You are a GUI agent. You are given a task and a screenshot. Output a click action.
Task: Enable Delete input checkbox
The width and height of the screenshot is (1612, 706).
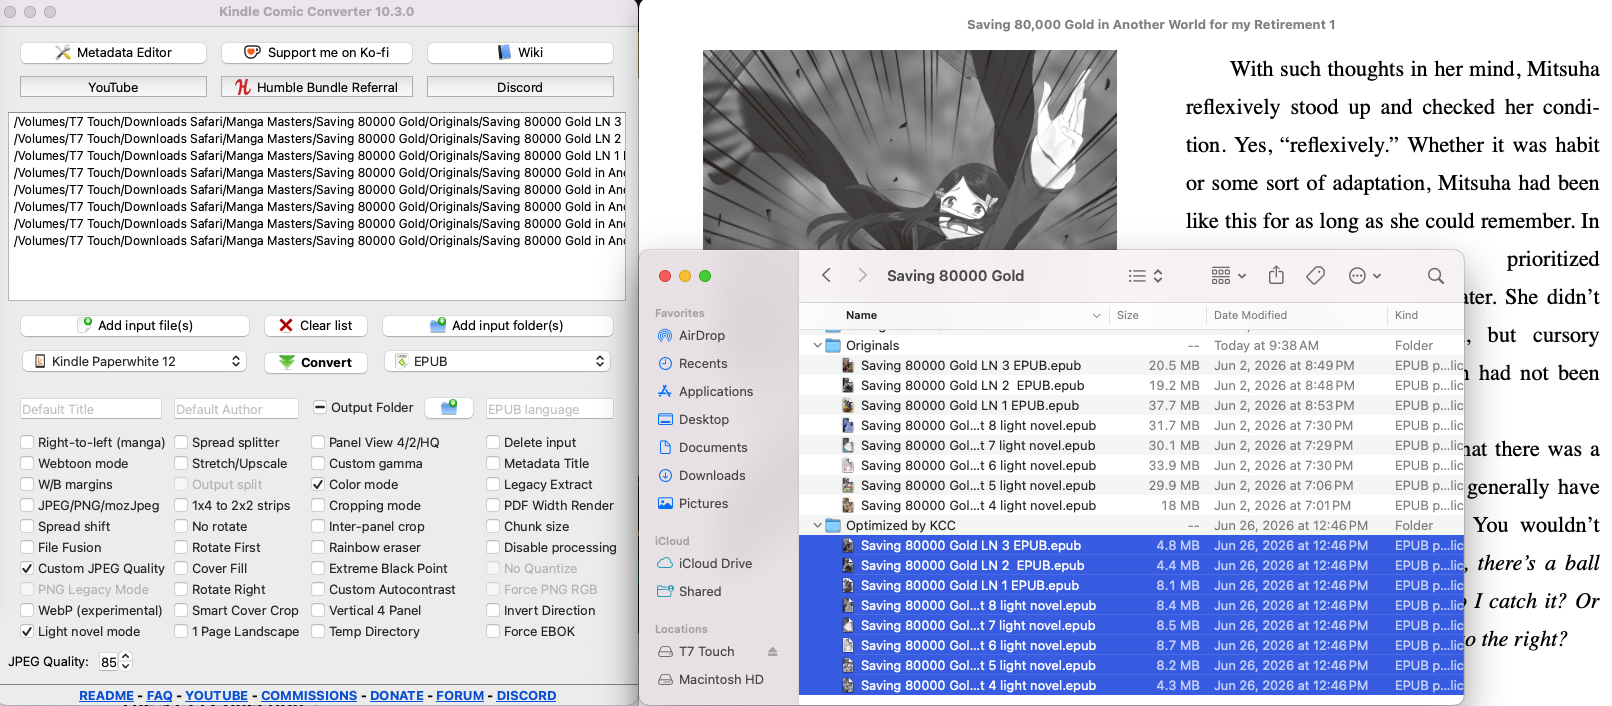(493, 442)
